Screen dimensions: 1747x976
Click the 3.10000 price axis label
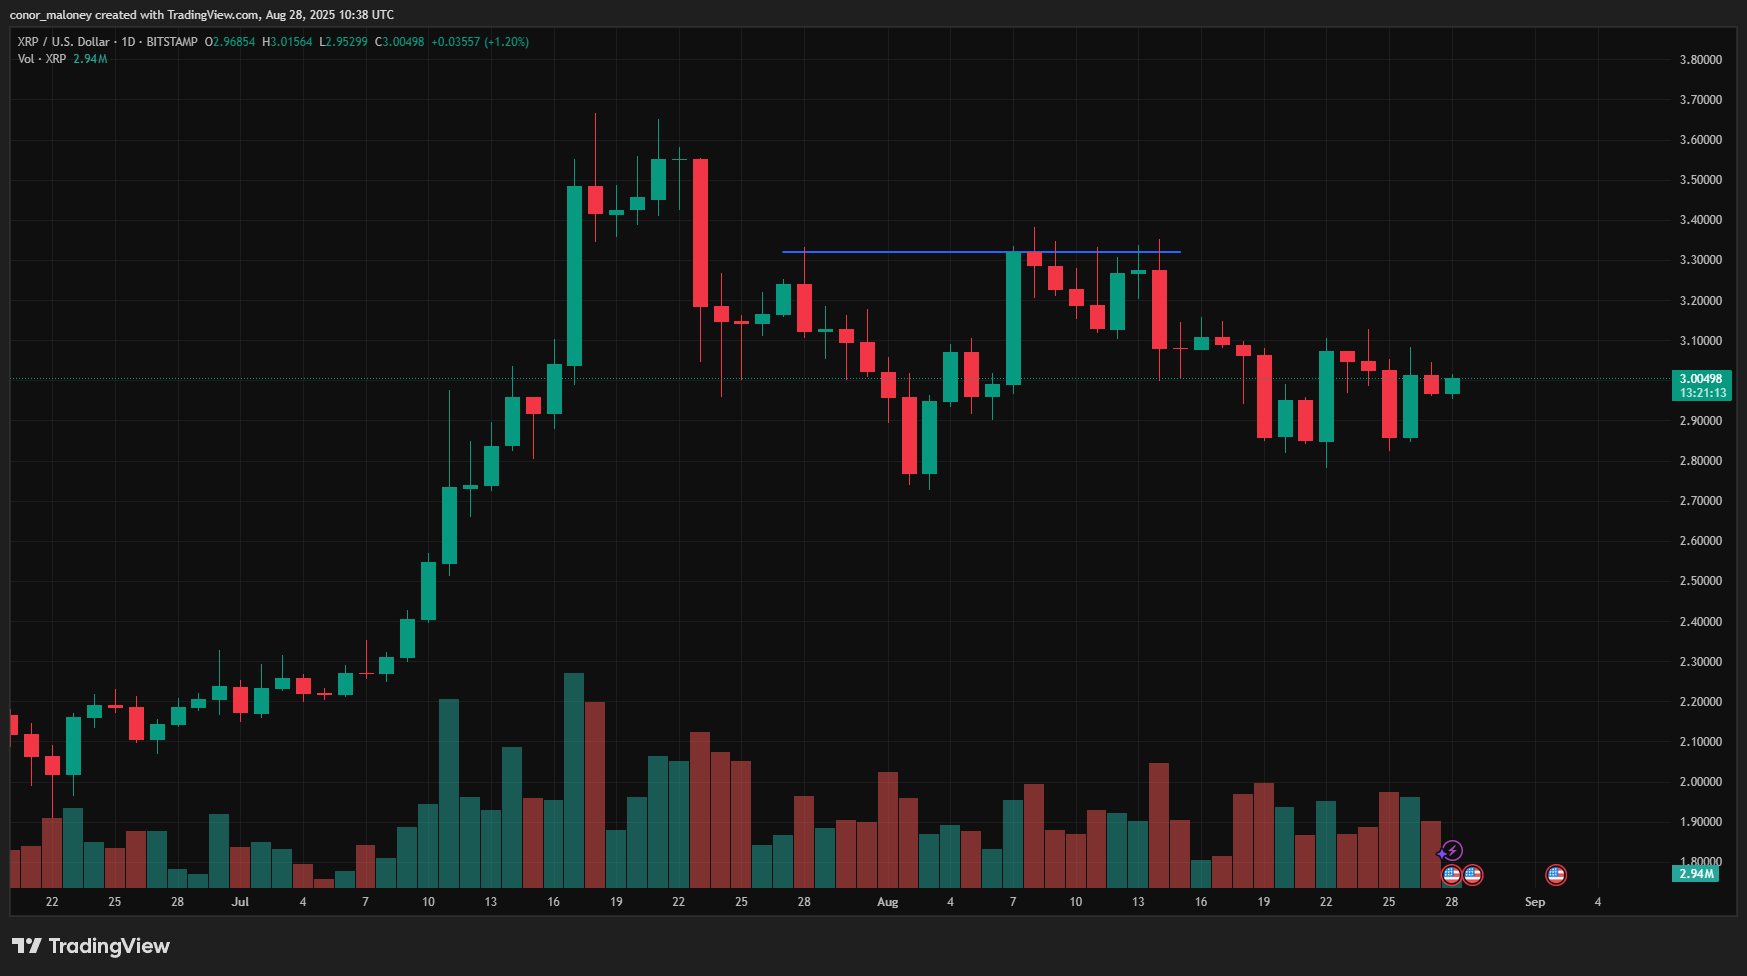[1701, 341]
